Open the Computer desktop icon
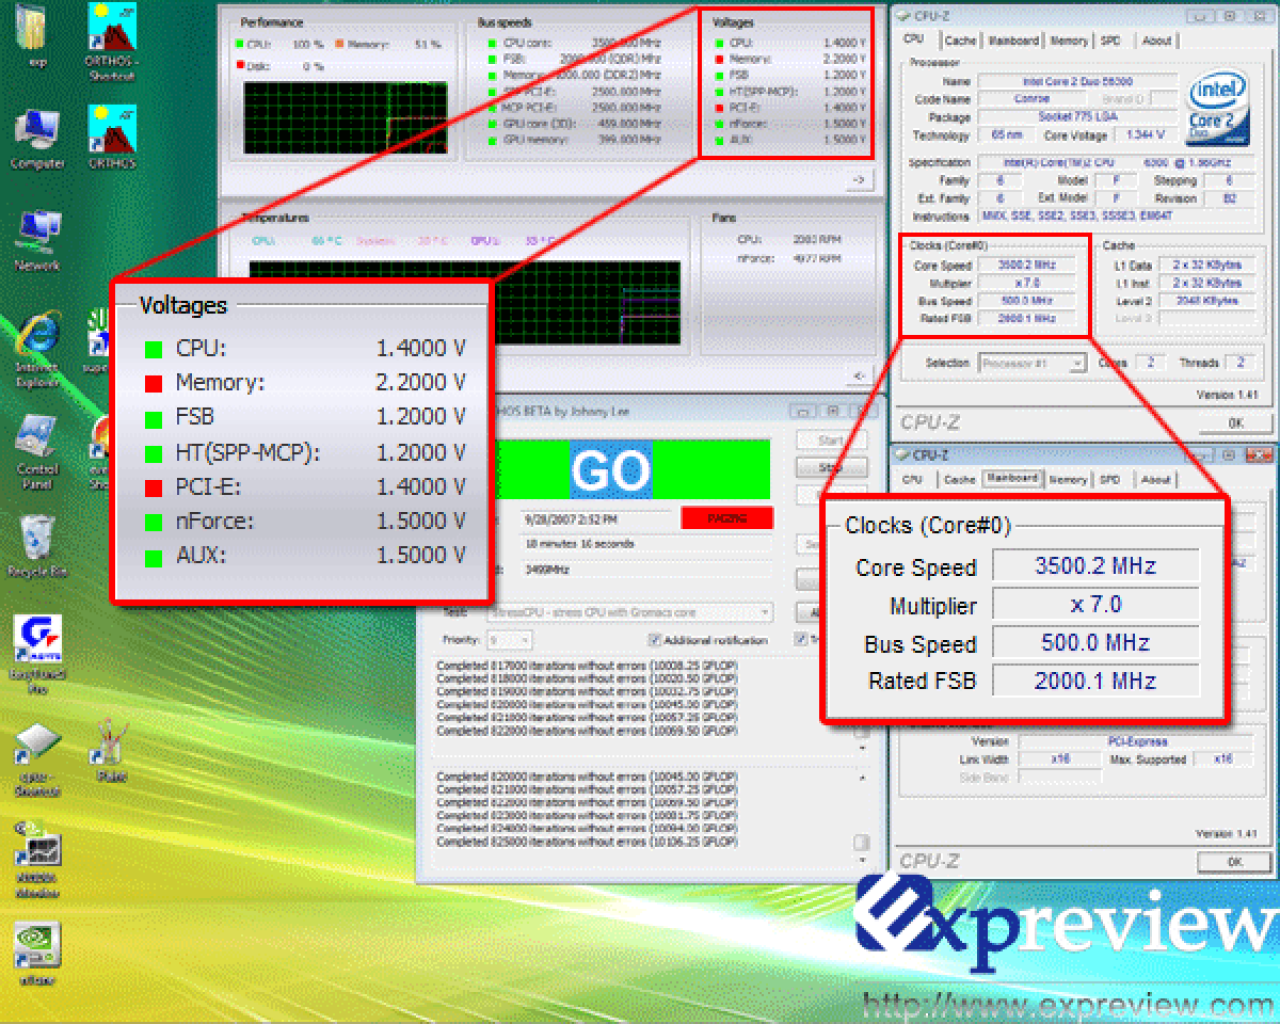1280x1024 pixels. coord(37,136)
